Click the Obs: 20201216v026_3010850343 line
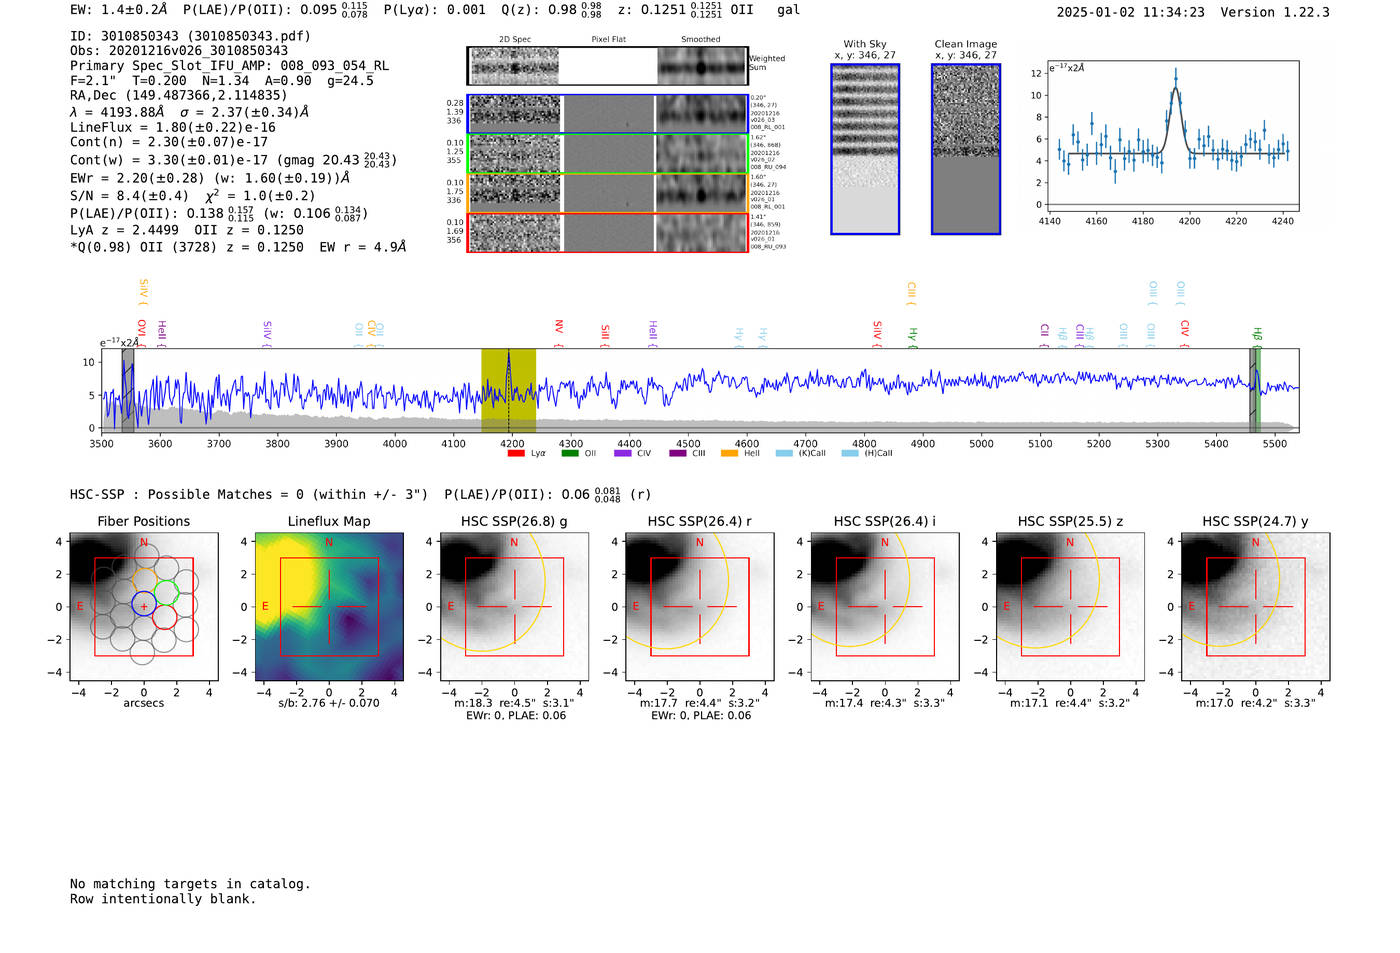Screen dimensions: 1400x953 (x=179, y=51)
